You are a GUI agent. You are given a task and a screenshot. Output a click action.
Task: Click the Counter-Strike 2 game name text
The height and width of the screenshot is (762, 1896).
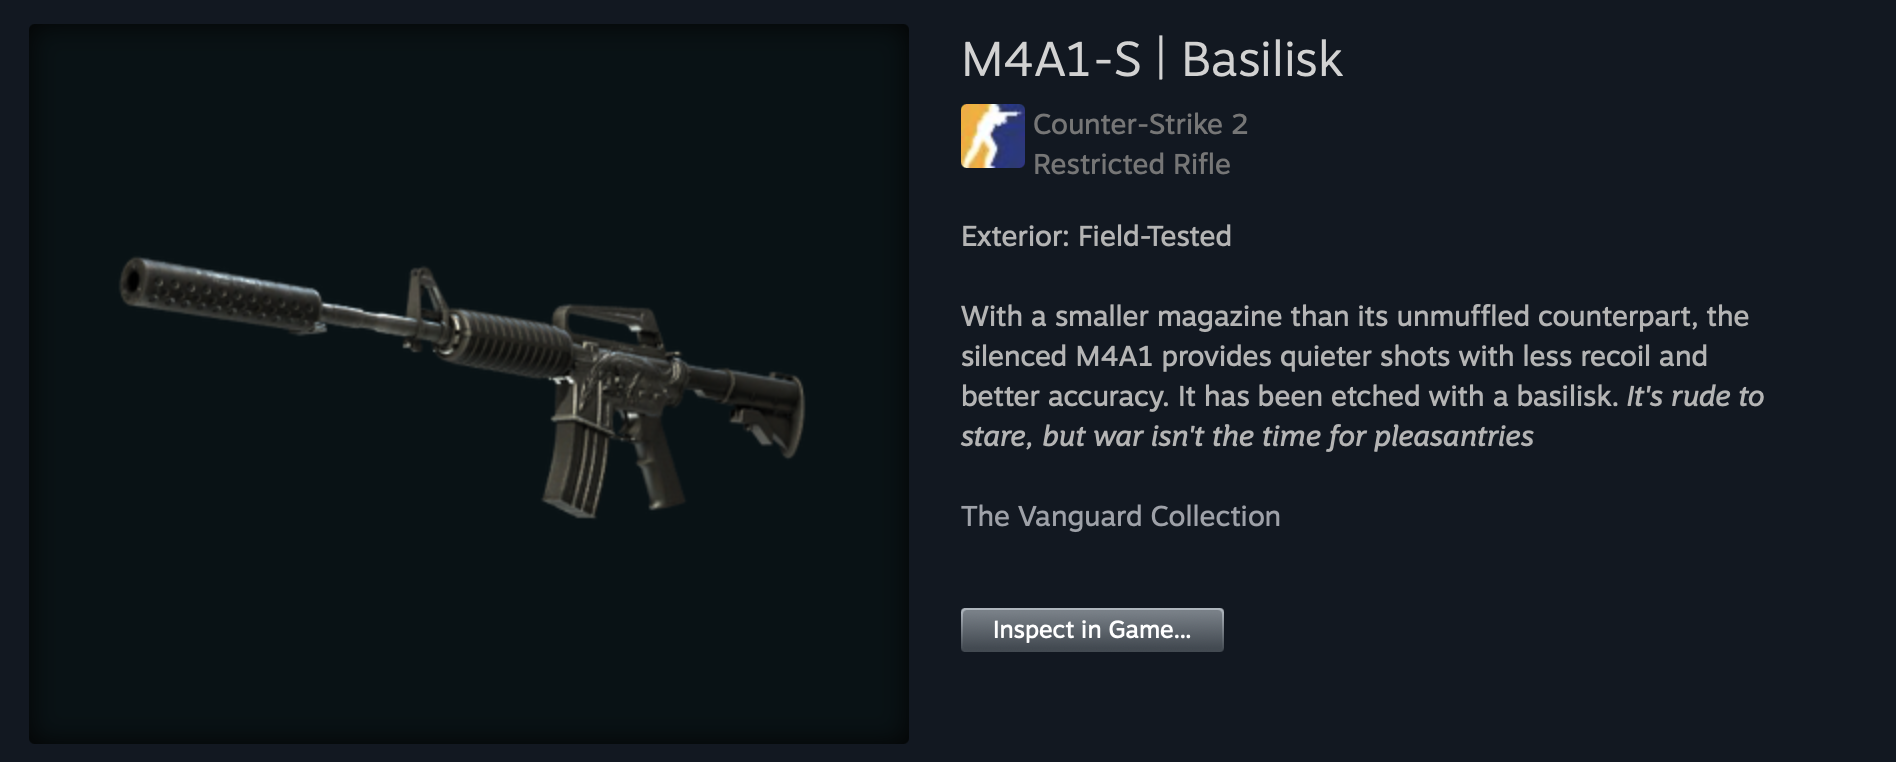pos(1140,124)
